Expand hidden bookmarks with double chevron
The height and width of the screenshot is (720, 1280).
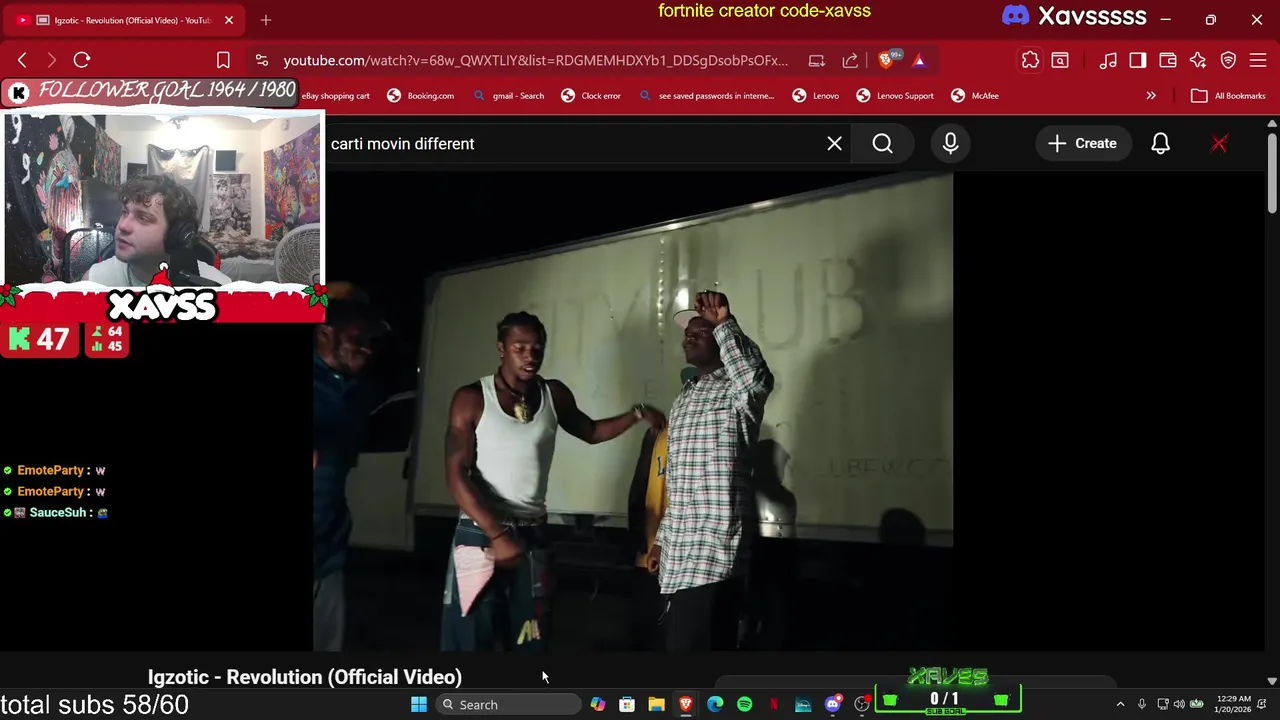1151,96
